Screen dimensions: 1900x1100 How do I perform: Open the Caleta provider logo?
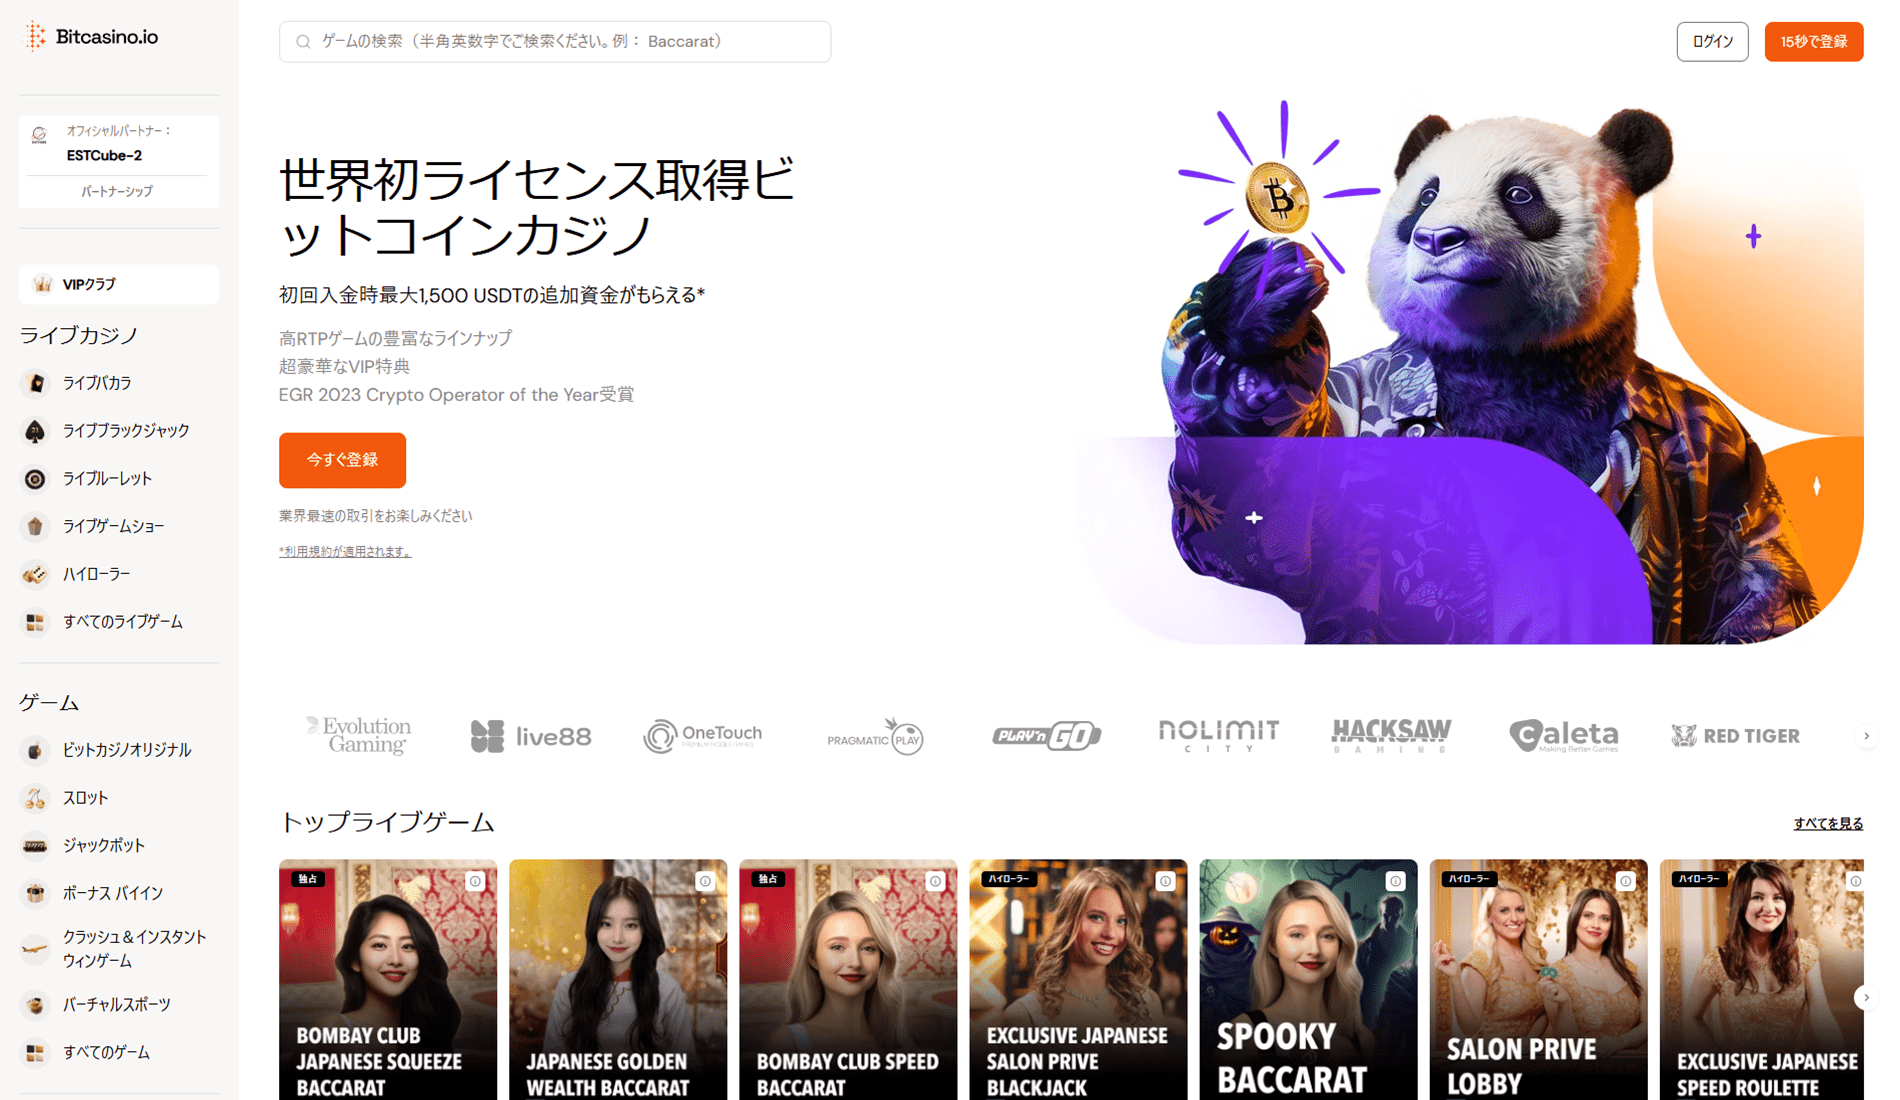click(1563, 736)
